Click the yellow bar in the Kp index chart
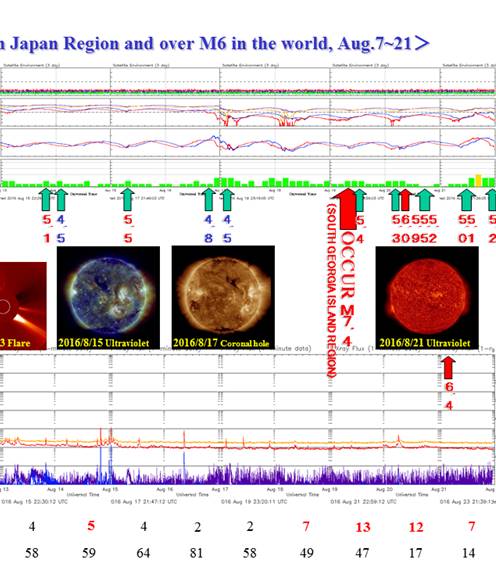This screenshot has width=496, height=563. pos(478,181)
